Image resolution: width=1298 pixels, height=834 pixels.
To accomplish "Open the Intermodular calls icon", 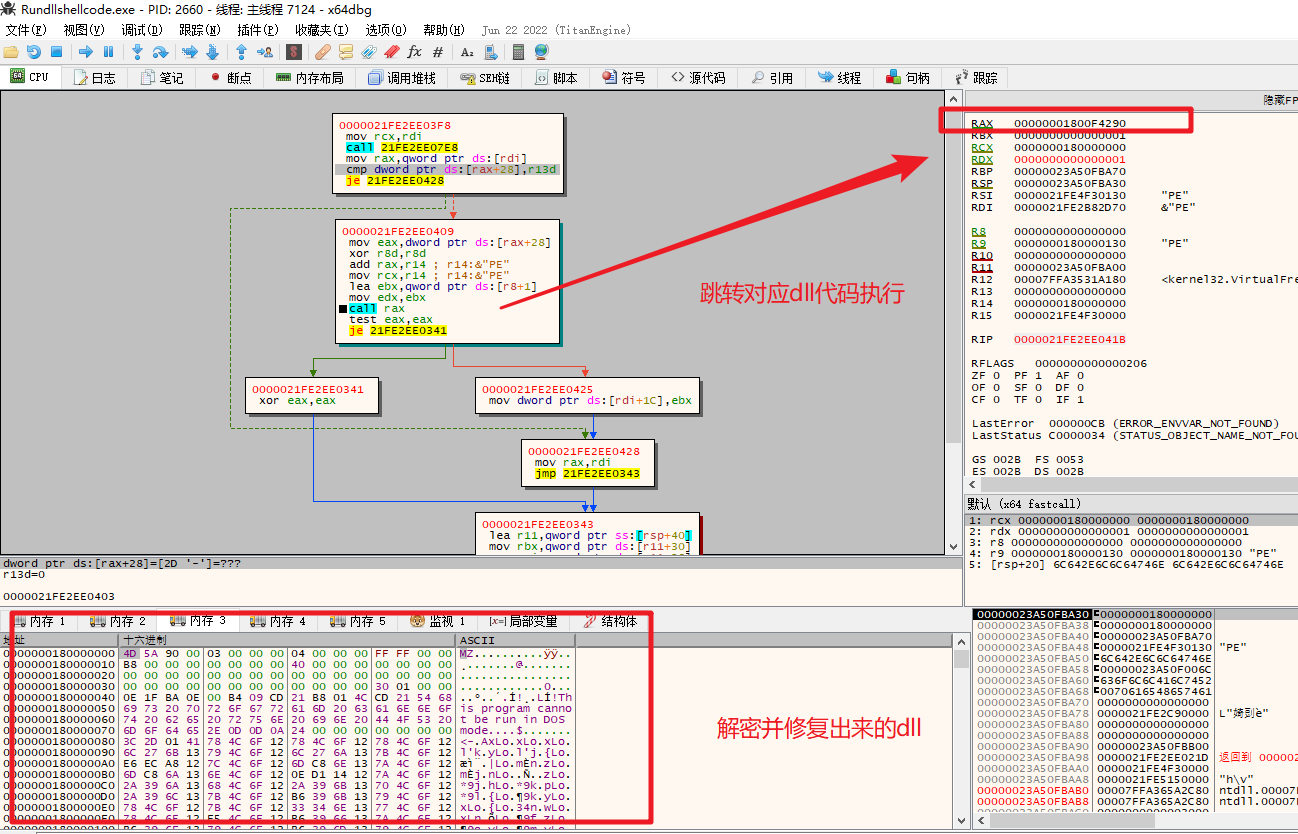I will coord(490,52).
